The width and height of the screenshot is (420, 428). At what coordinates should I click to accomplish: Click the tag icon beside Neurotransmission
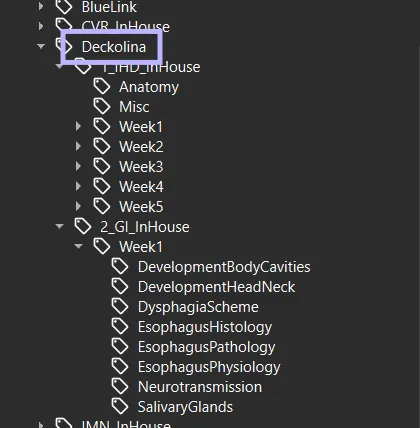tap(120, 386)
